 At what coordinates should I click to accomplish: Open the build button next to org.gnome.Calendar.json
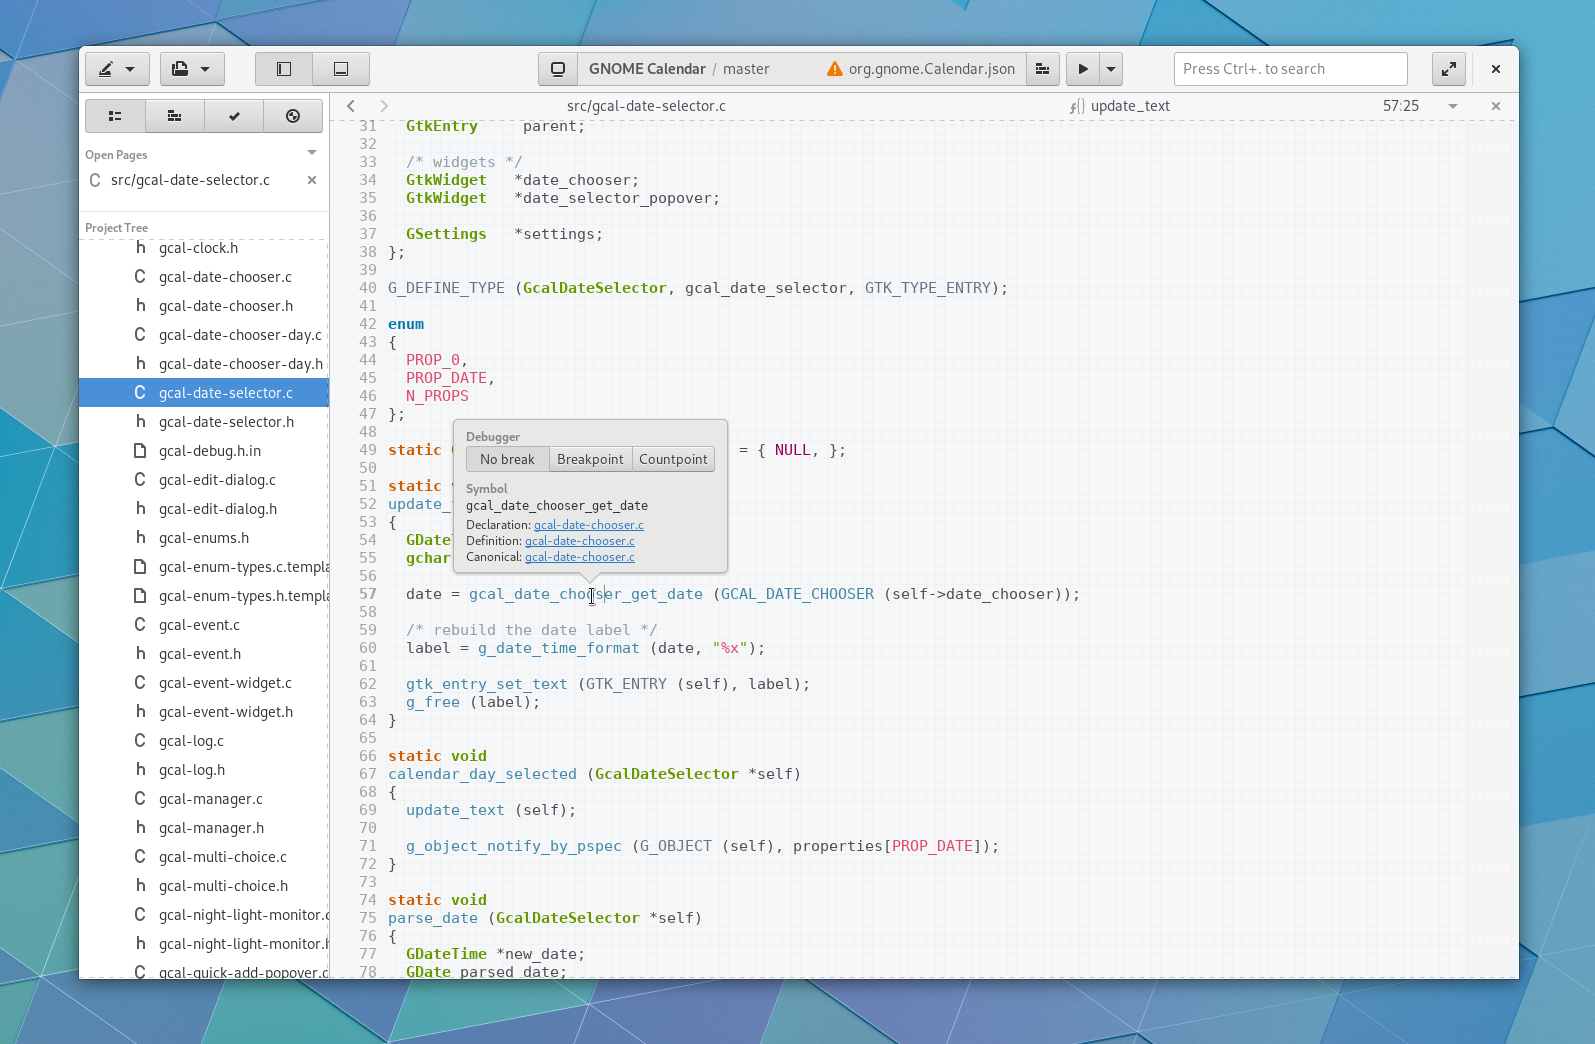(1042, 69)
